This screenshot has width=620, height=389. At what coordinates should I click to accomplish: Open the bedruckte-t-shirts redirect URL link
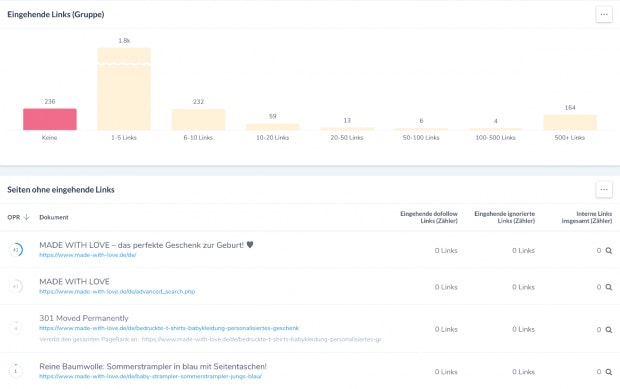169,328
